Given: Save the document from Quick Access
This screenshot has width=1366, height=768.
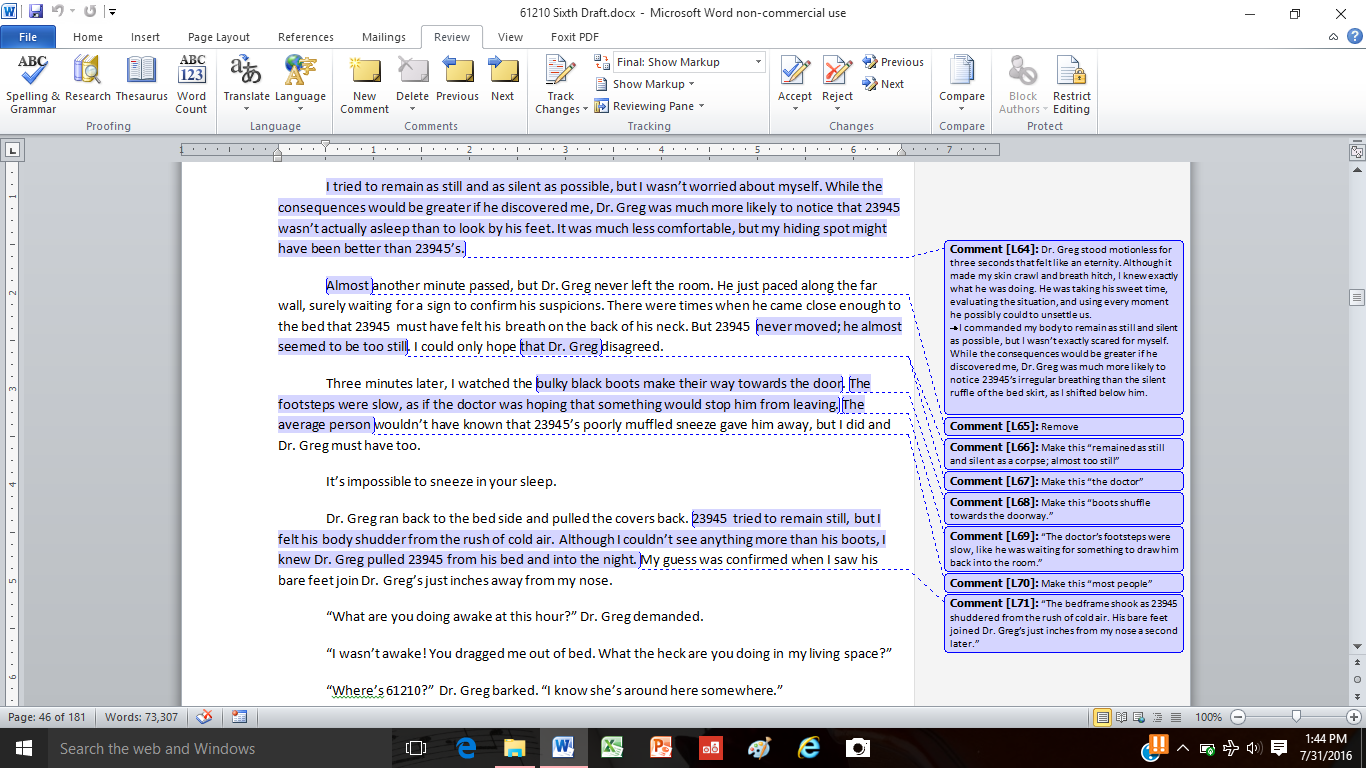Looking at the screenshot, I should pos(36,12).
